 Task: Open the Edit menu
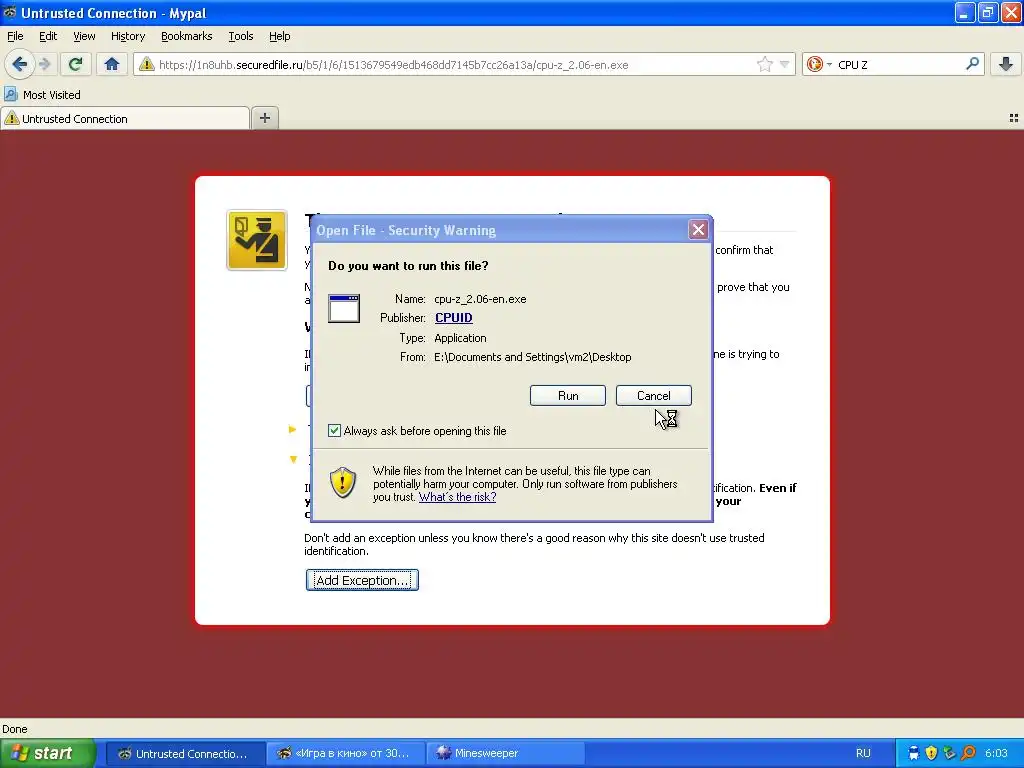(x=48, y=36)
